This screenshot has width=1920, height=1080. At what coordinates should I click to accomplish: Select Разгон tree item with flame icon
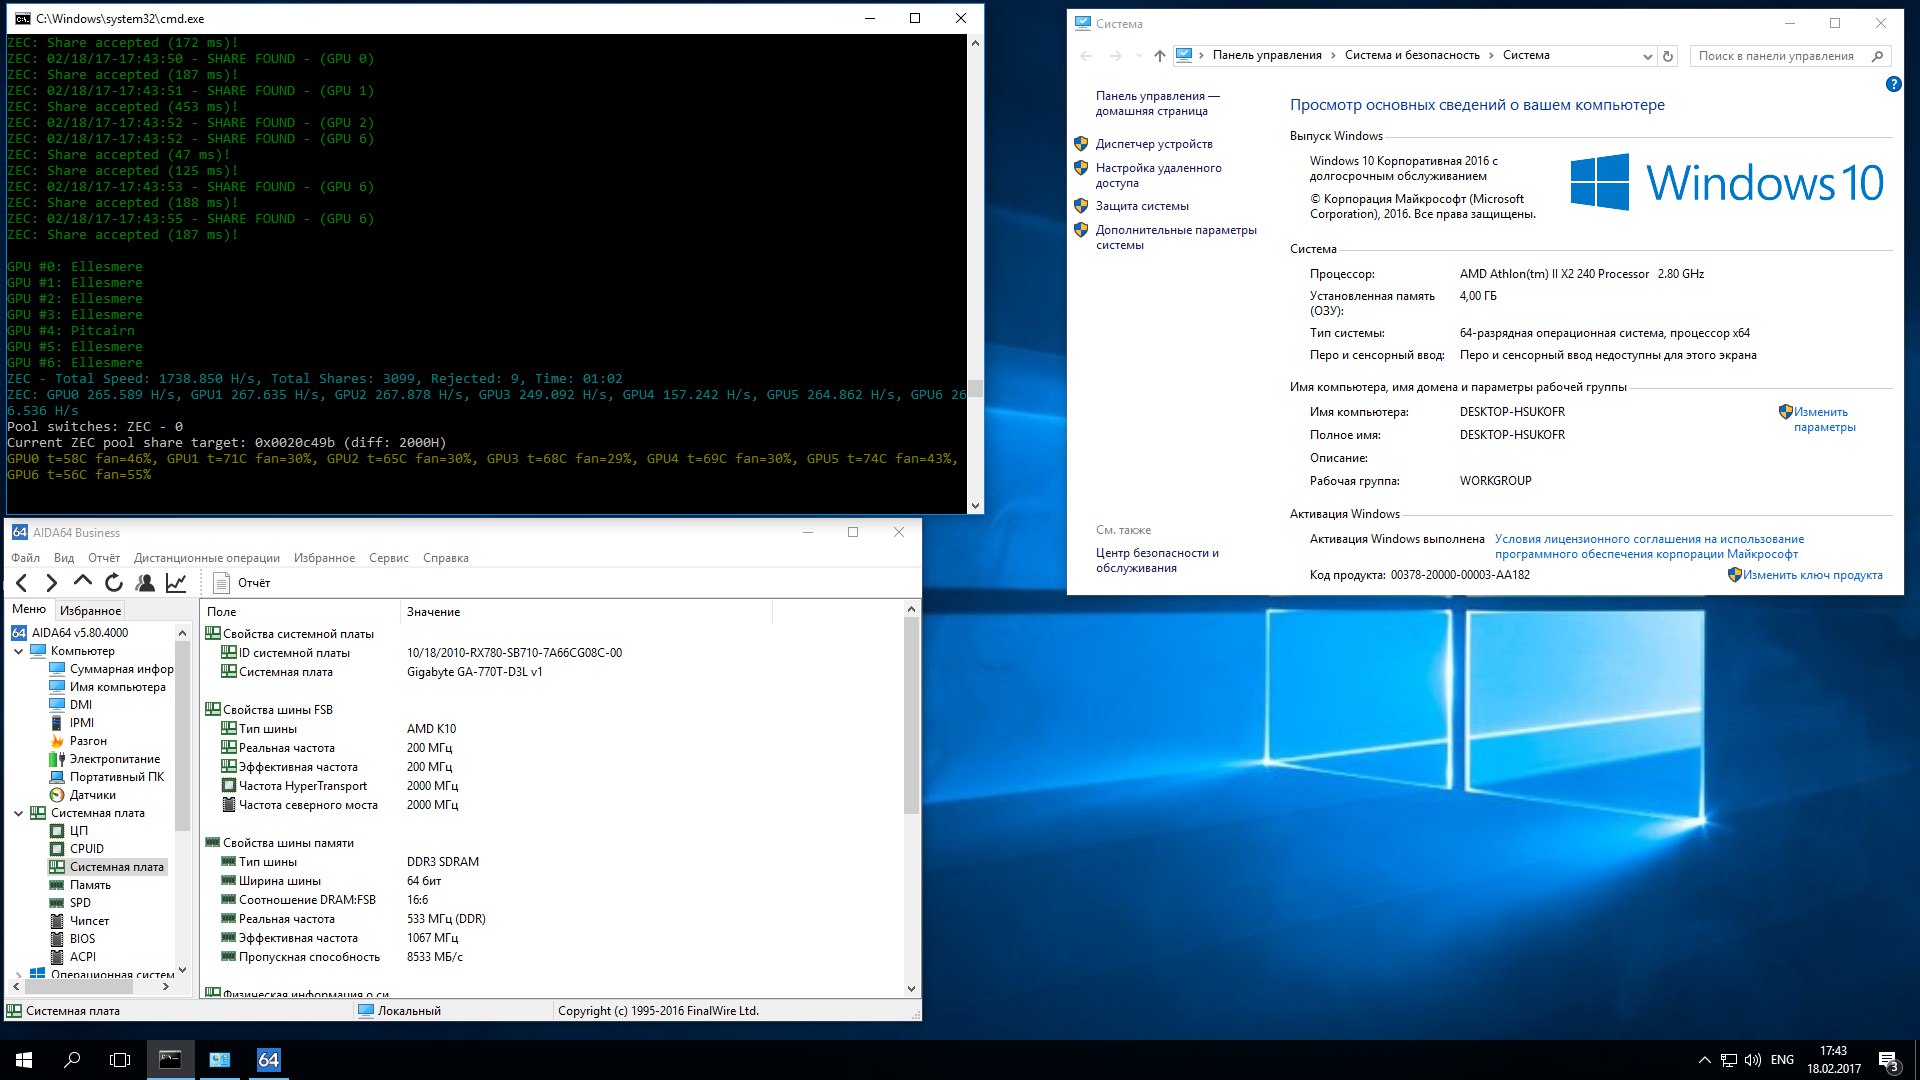coord(78,741)
